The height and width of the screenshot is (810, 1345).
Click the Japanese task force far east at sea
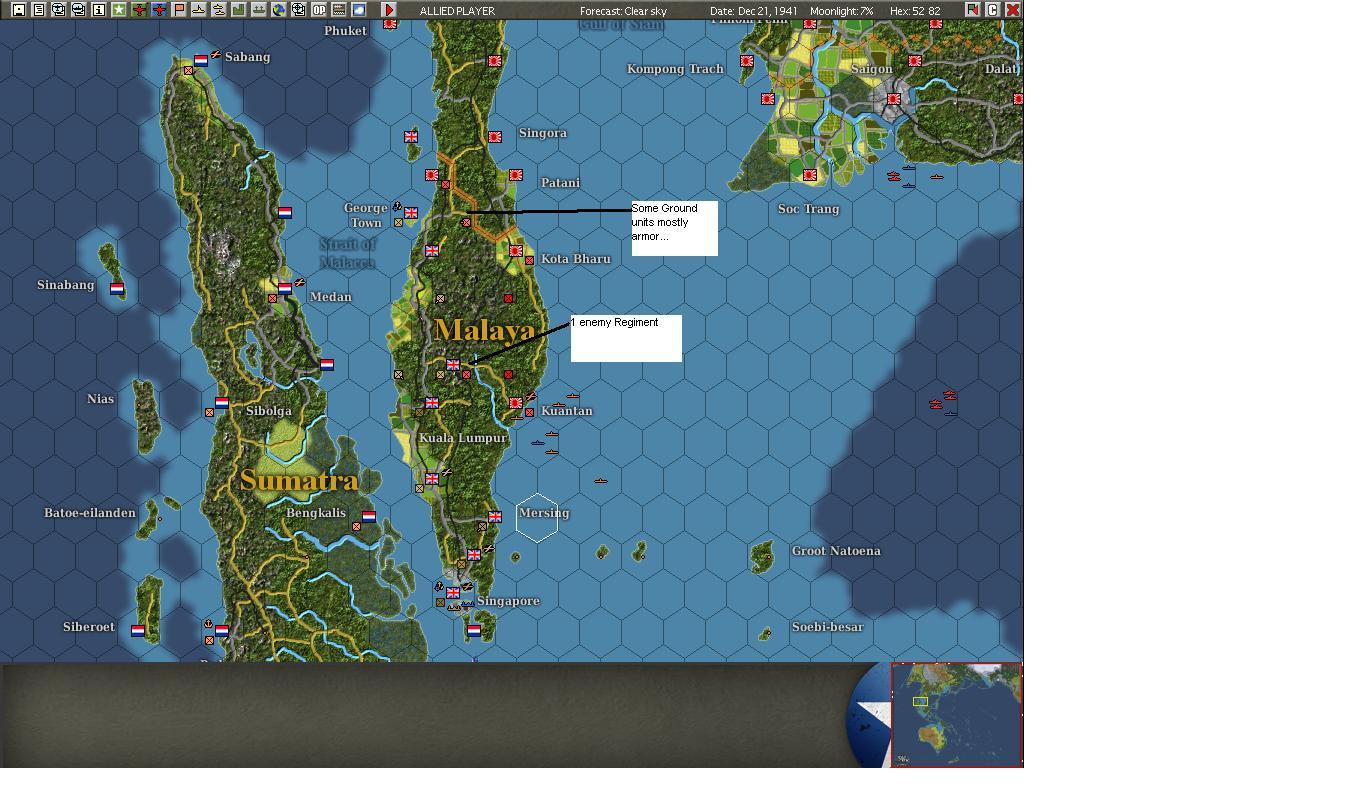[945, 402]
